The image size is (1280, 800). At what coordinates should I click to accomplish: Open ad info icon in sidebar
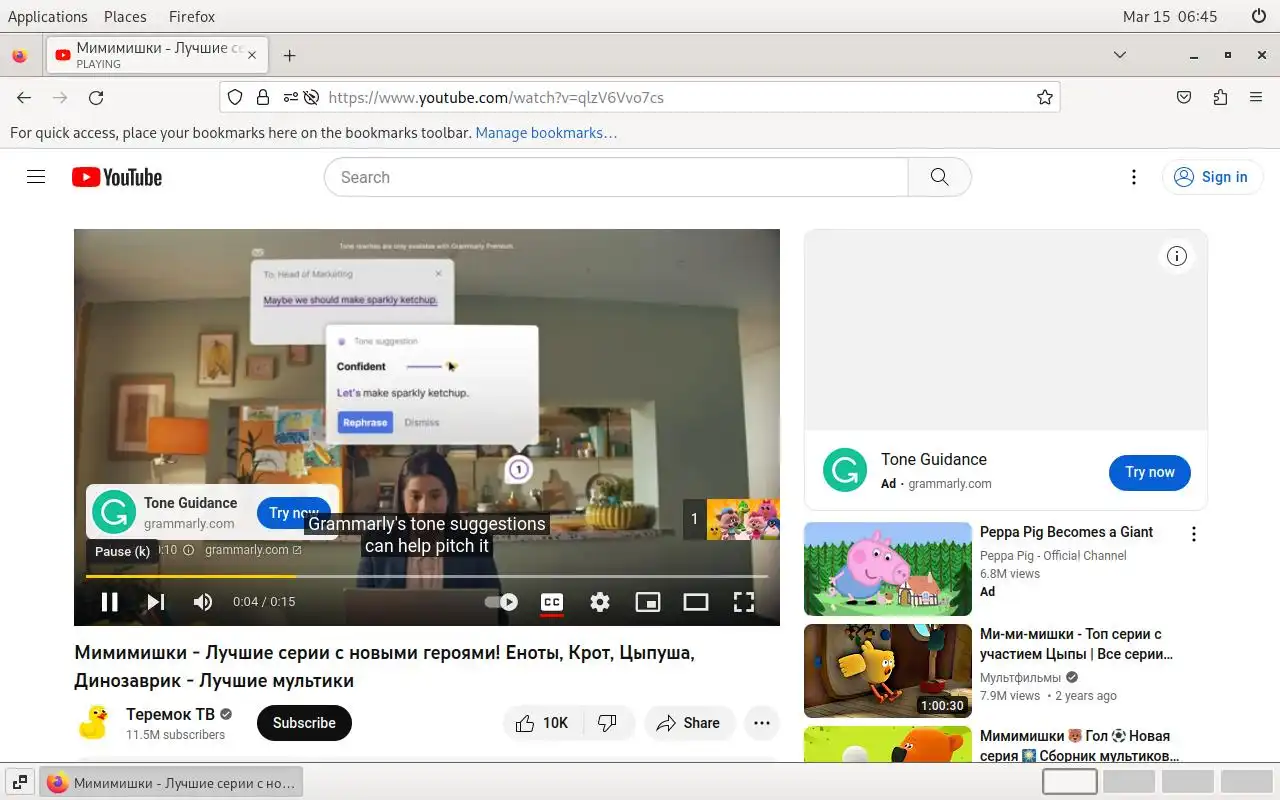click(1177, 257)
